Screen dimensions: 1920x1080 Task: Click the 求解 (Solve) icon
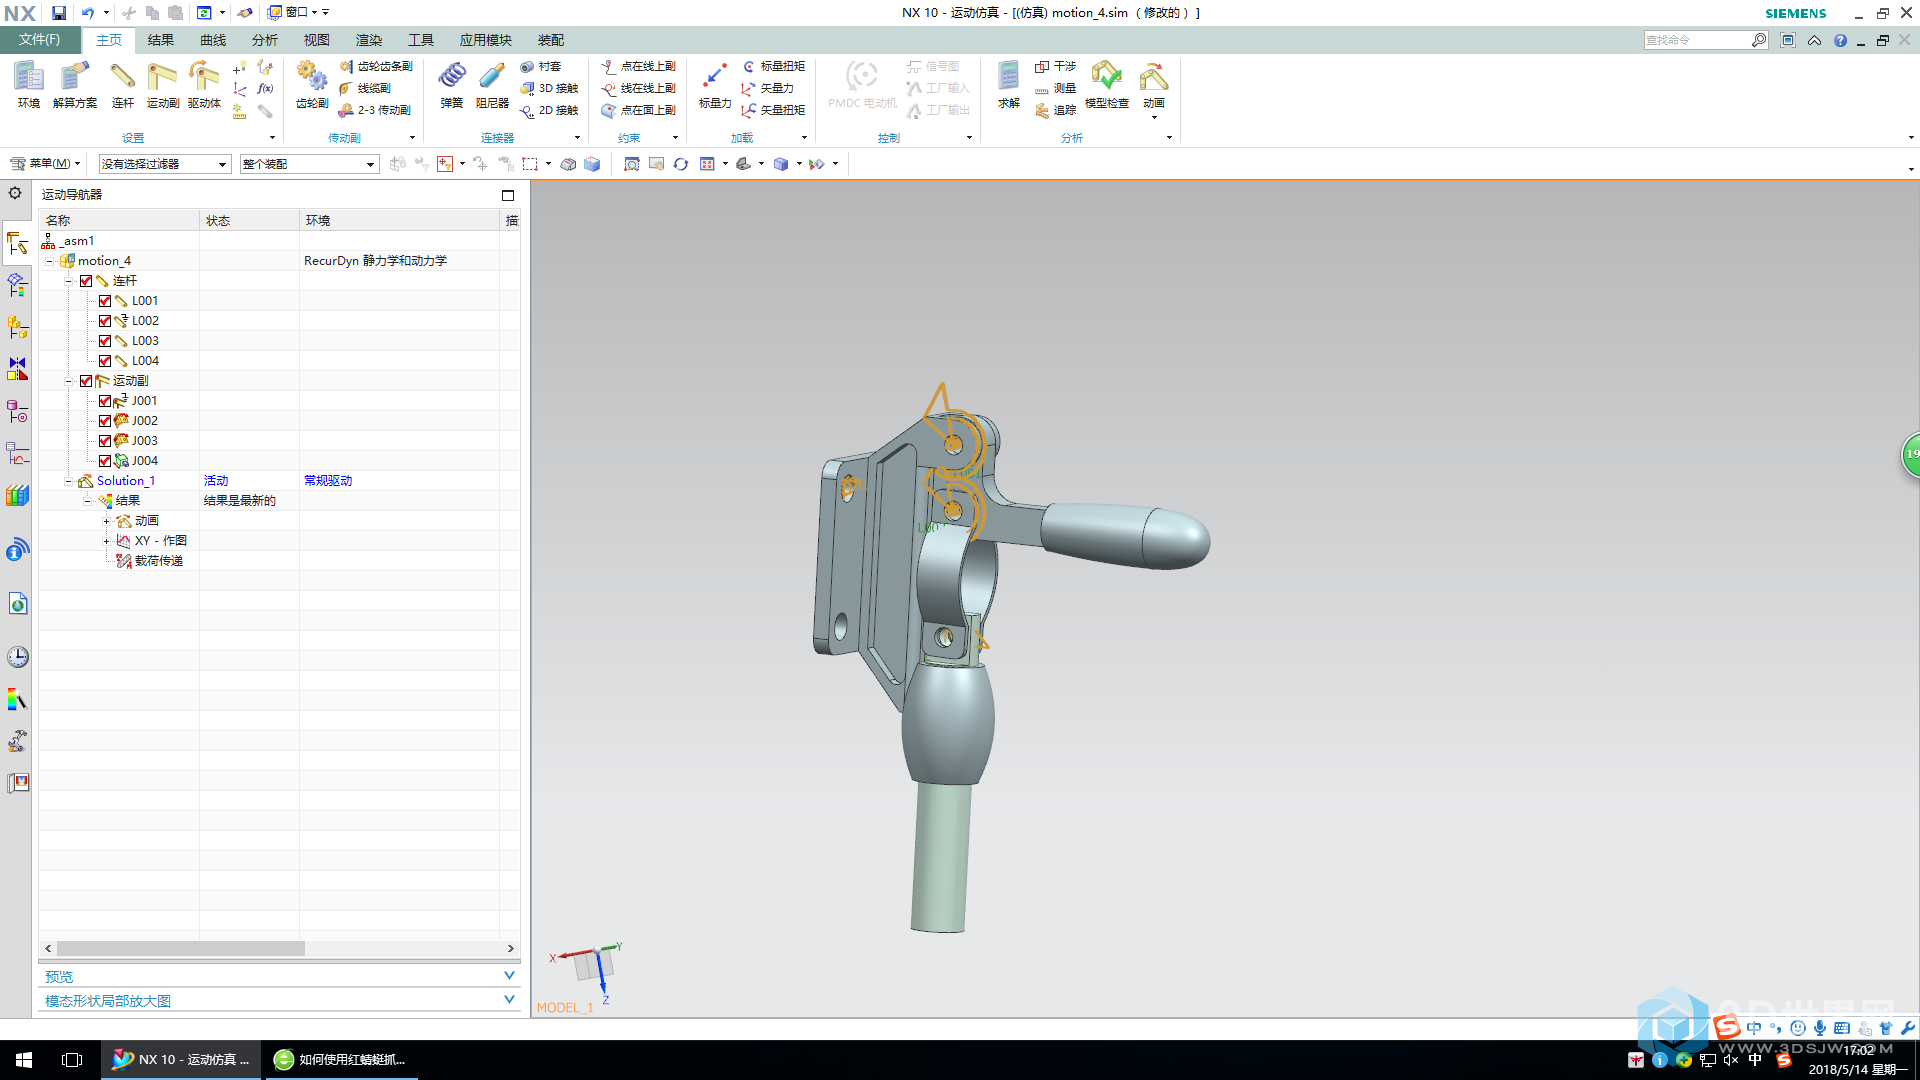click(1008, 84)
